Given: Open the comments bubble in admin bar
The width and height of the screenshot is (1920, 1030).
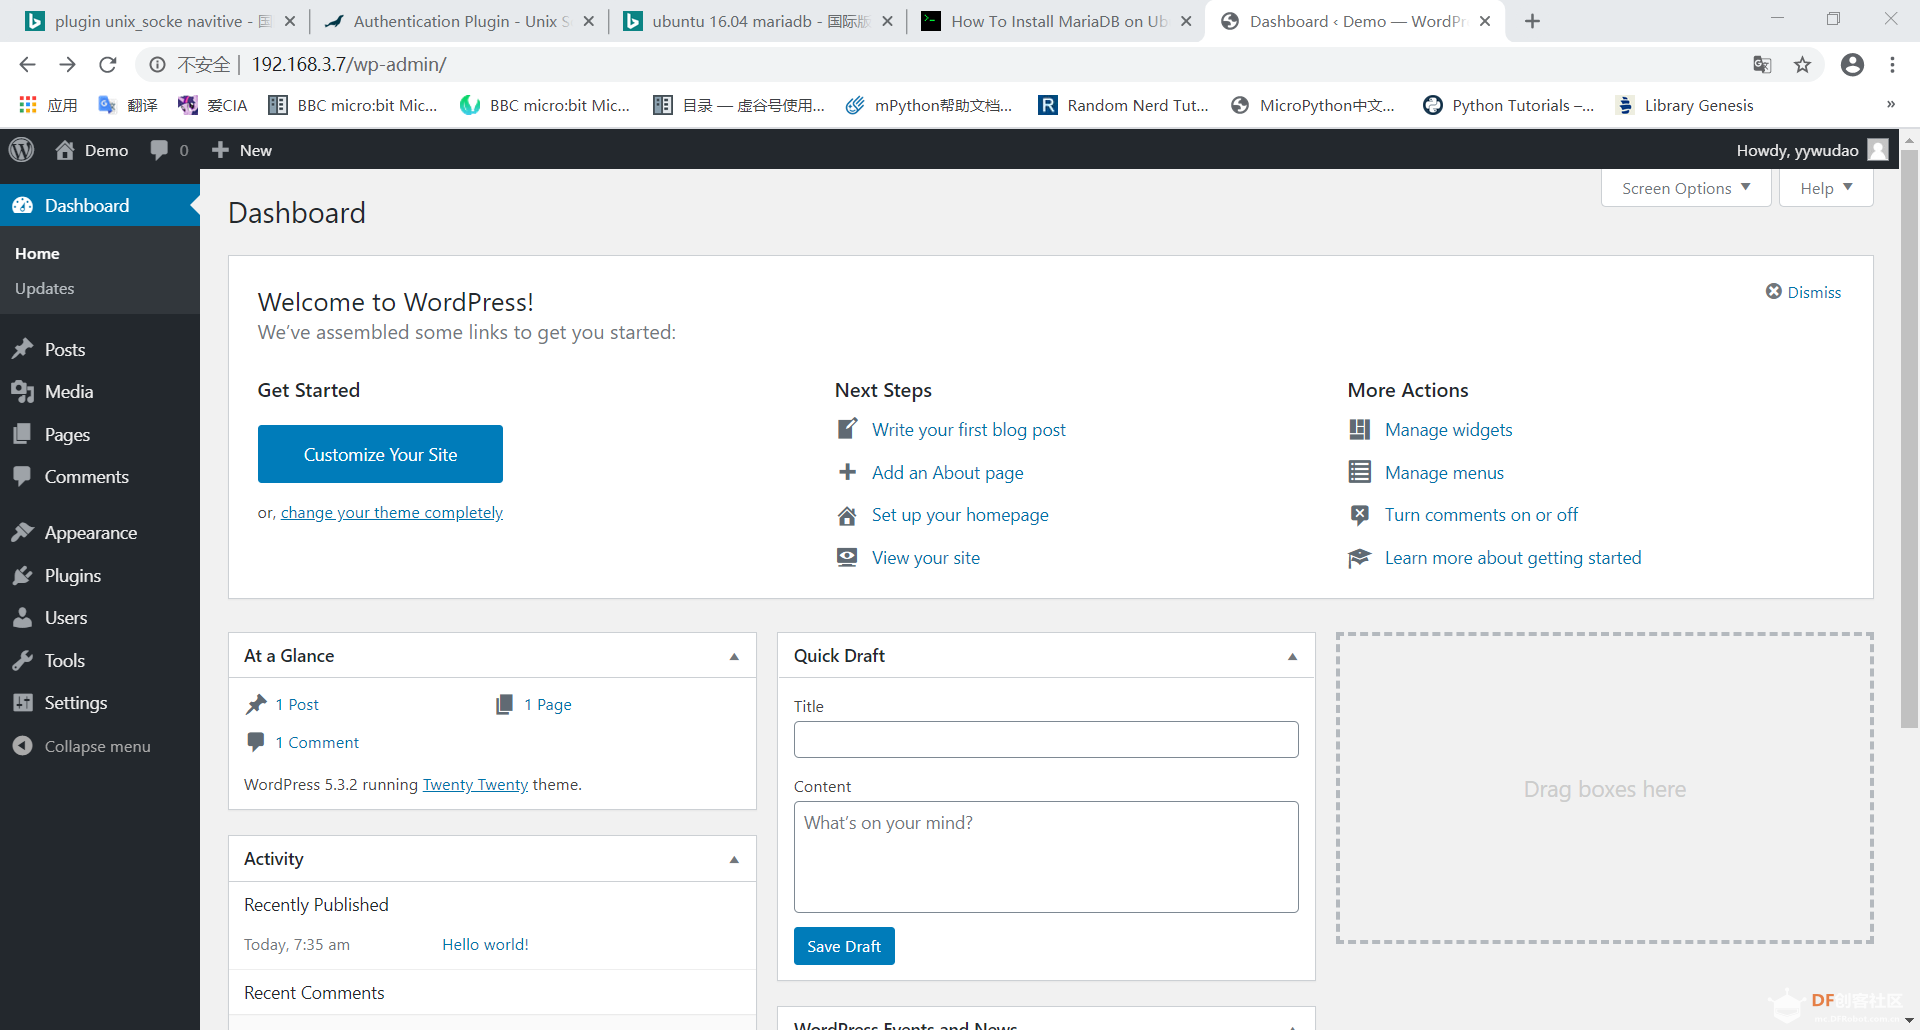Looking at the screenshot, I should (x=159, y=150).
